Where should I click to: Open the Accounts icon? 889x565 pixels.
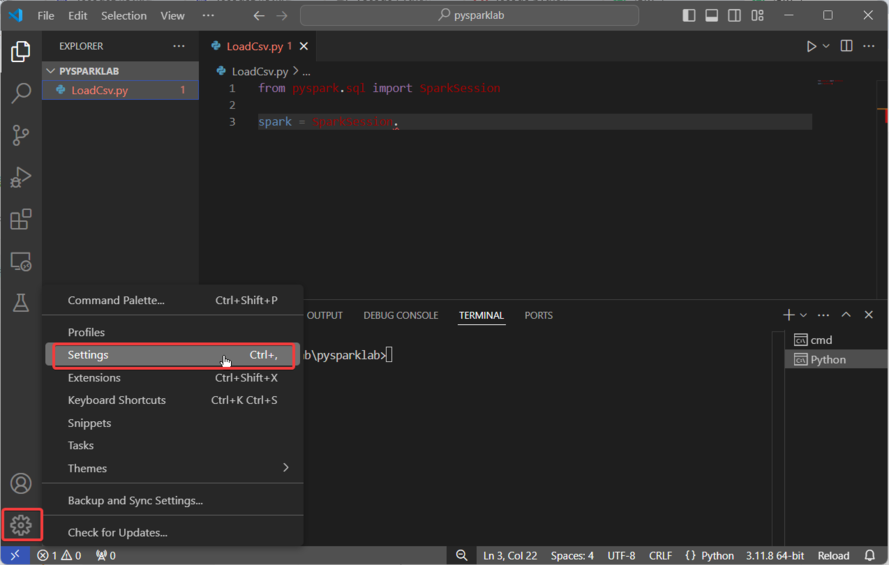[x=20, y=483]
